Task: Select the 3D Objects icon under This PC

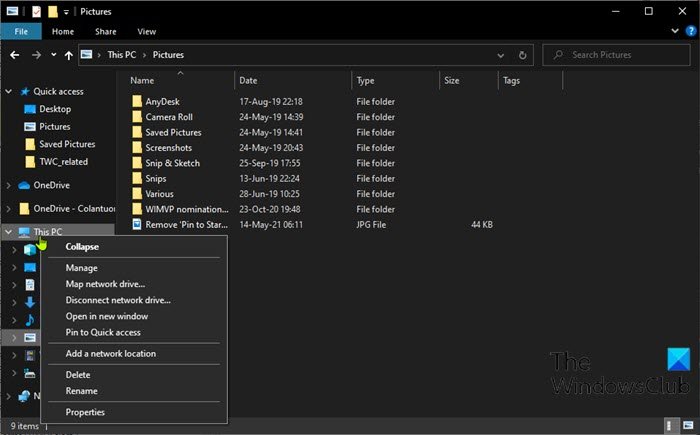Action: [x=30, y=250]
